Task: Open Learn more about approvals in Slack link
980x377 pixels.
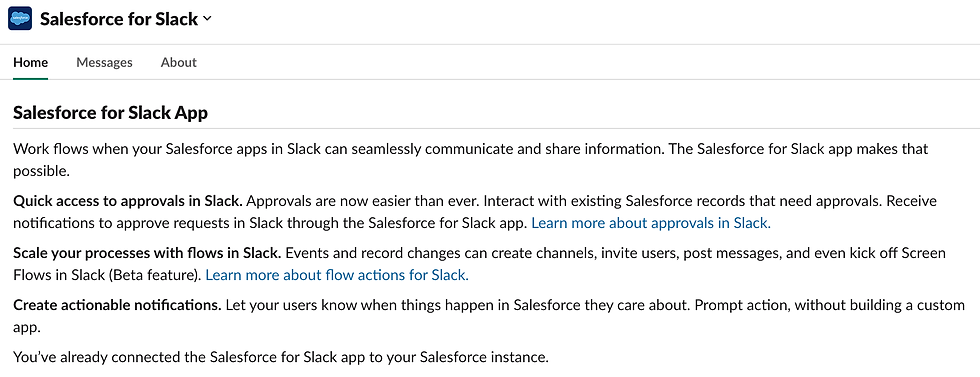Action: tap(651, 223)
